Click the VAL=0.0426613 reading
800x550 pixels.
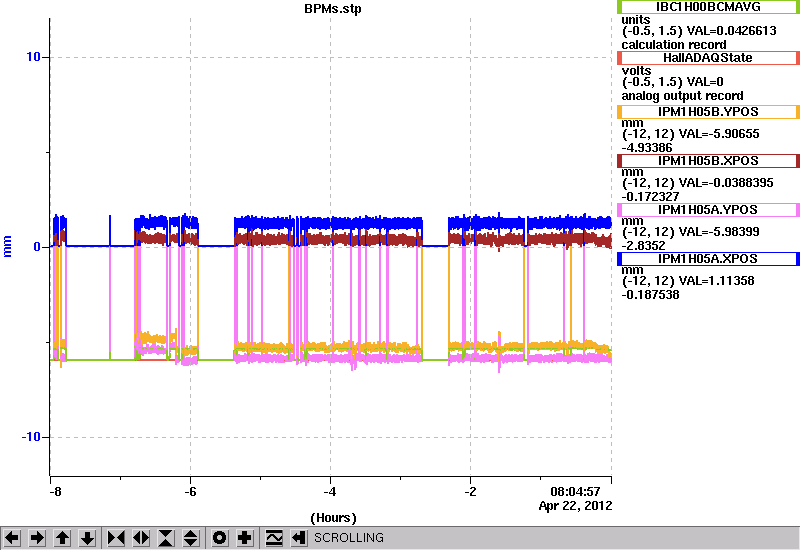tap(732, 31)
